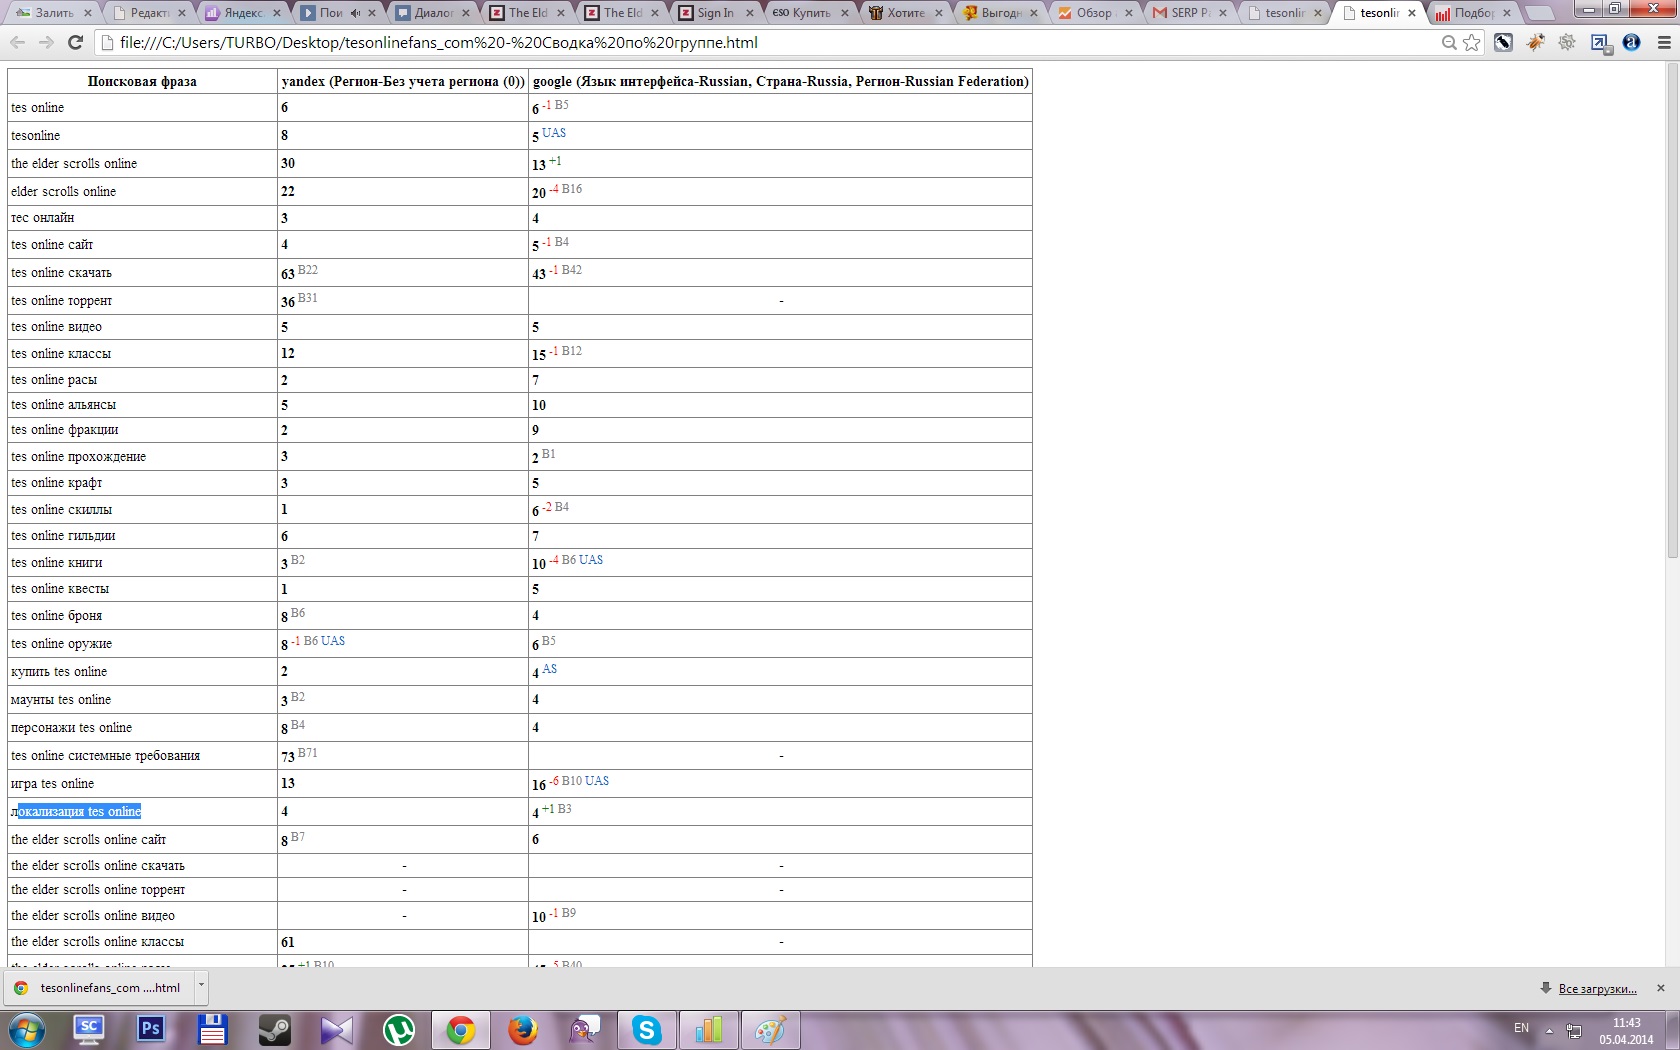Open Skype from the taskbar
Image resolution: width=1680 pixels, height=1050 pixels.
(x=647, y=1029)
